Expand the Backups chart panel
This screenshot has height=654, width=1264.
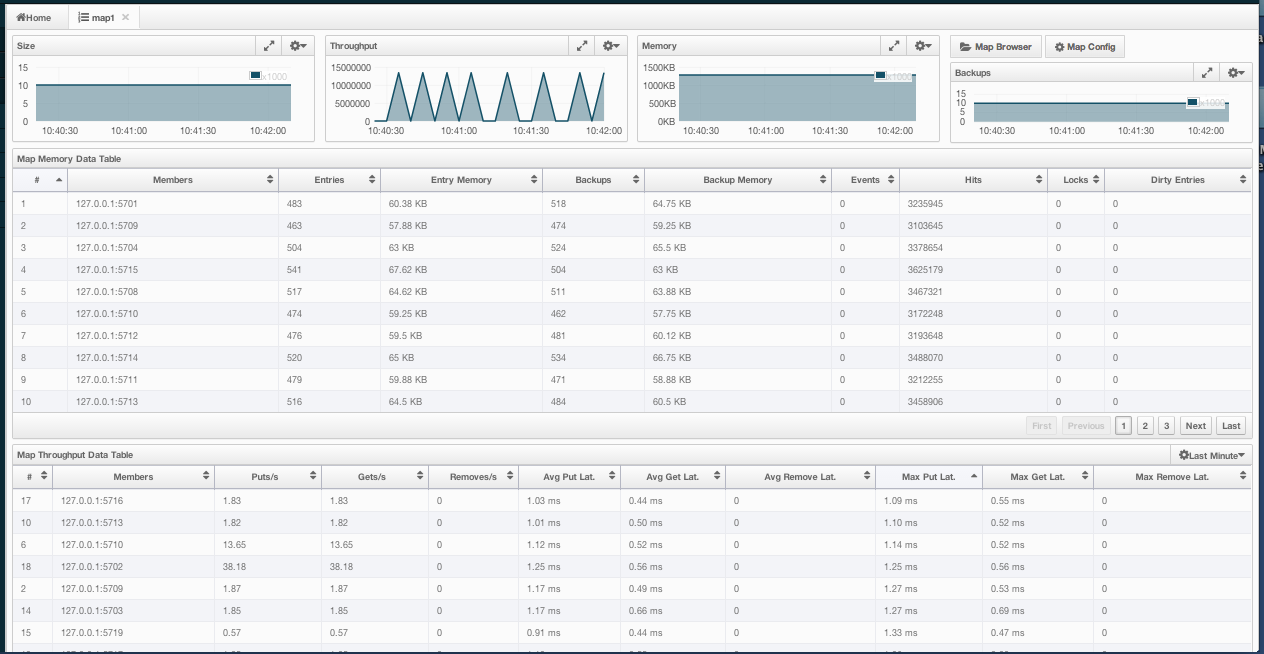[1208, 73]
